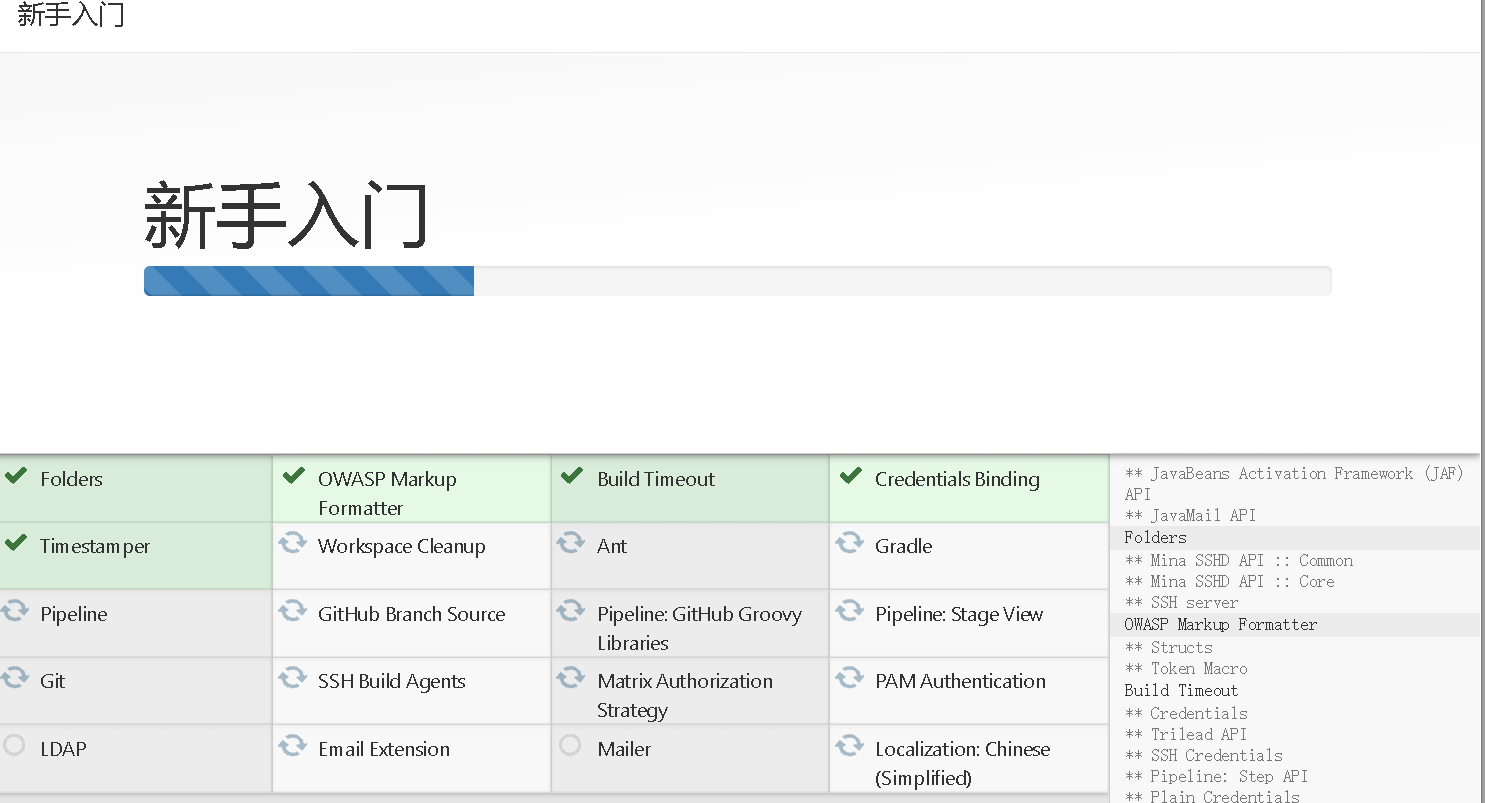
Task: Click the installation progress bar
Action: (x=738, y=281)
